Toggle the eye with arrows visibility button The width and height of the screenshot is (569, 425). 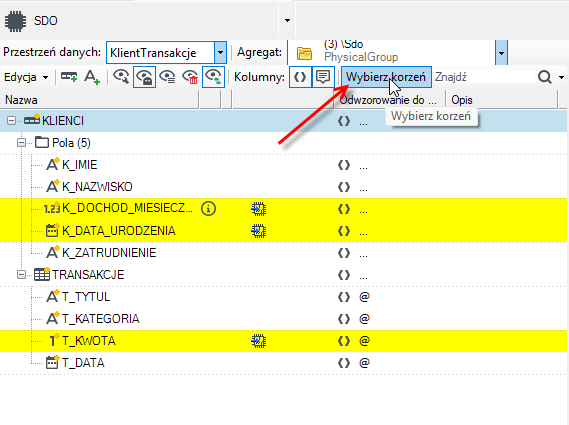(x=213, y=77)
